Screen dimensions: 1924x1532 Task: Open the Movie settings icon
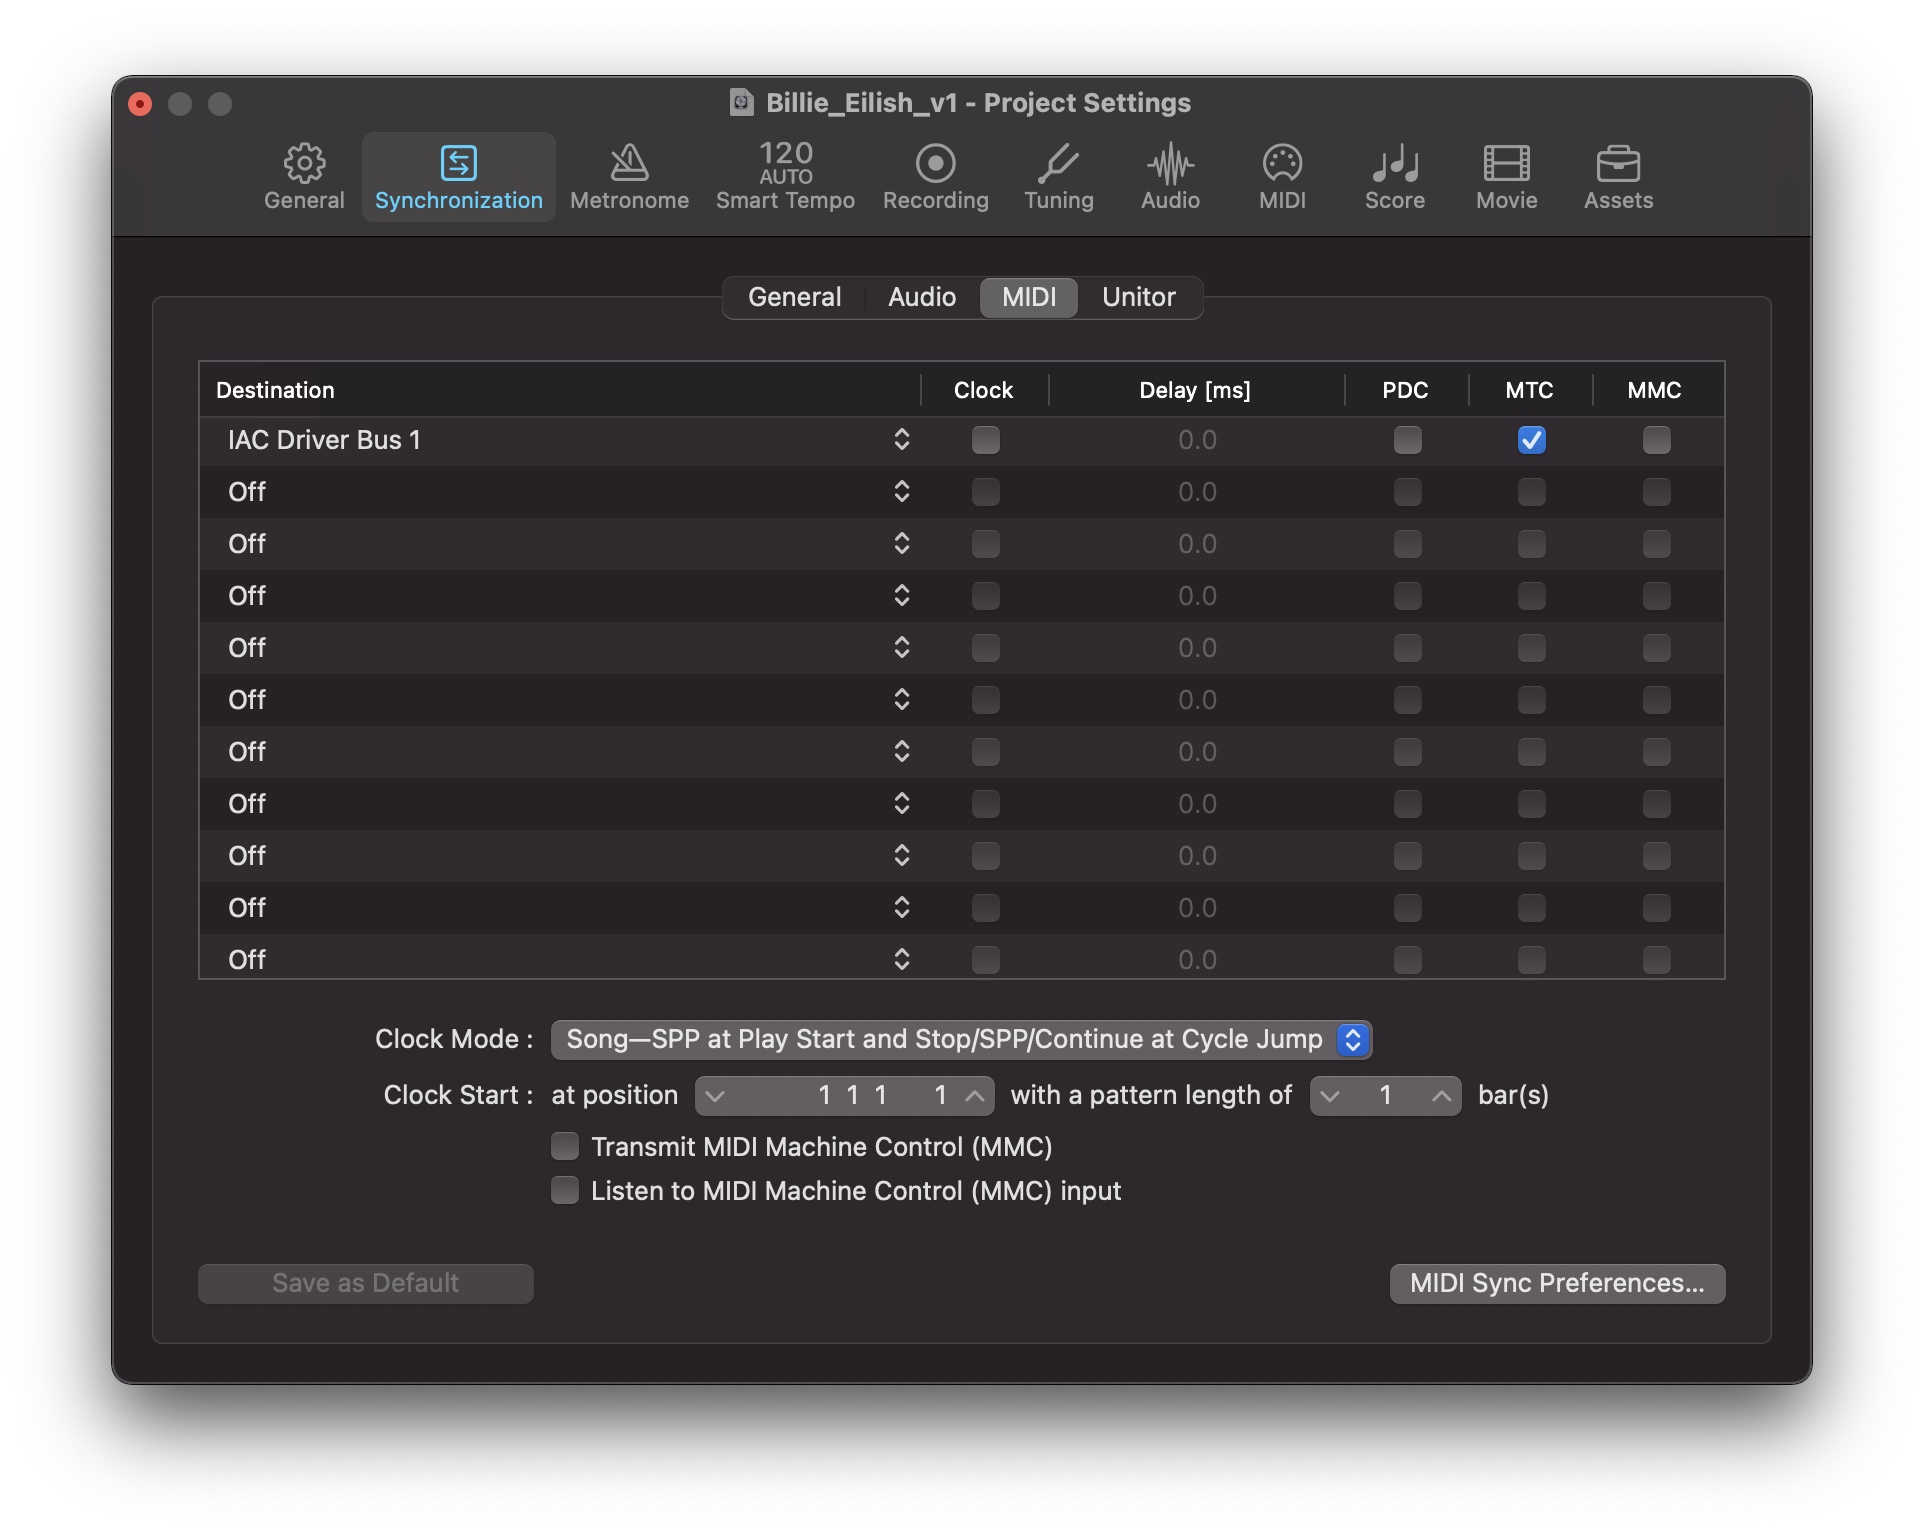coord(1506,176)
